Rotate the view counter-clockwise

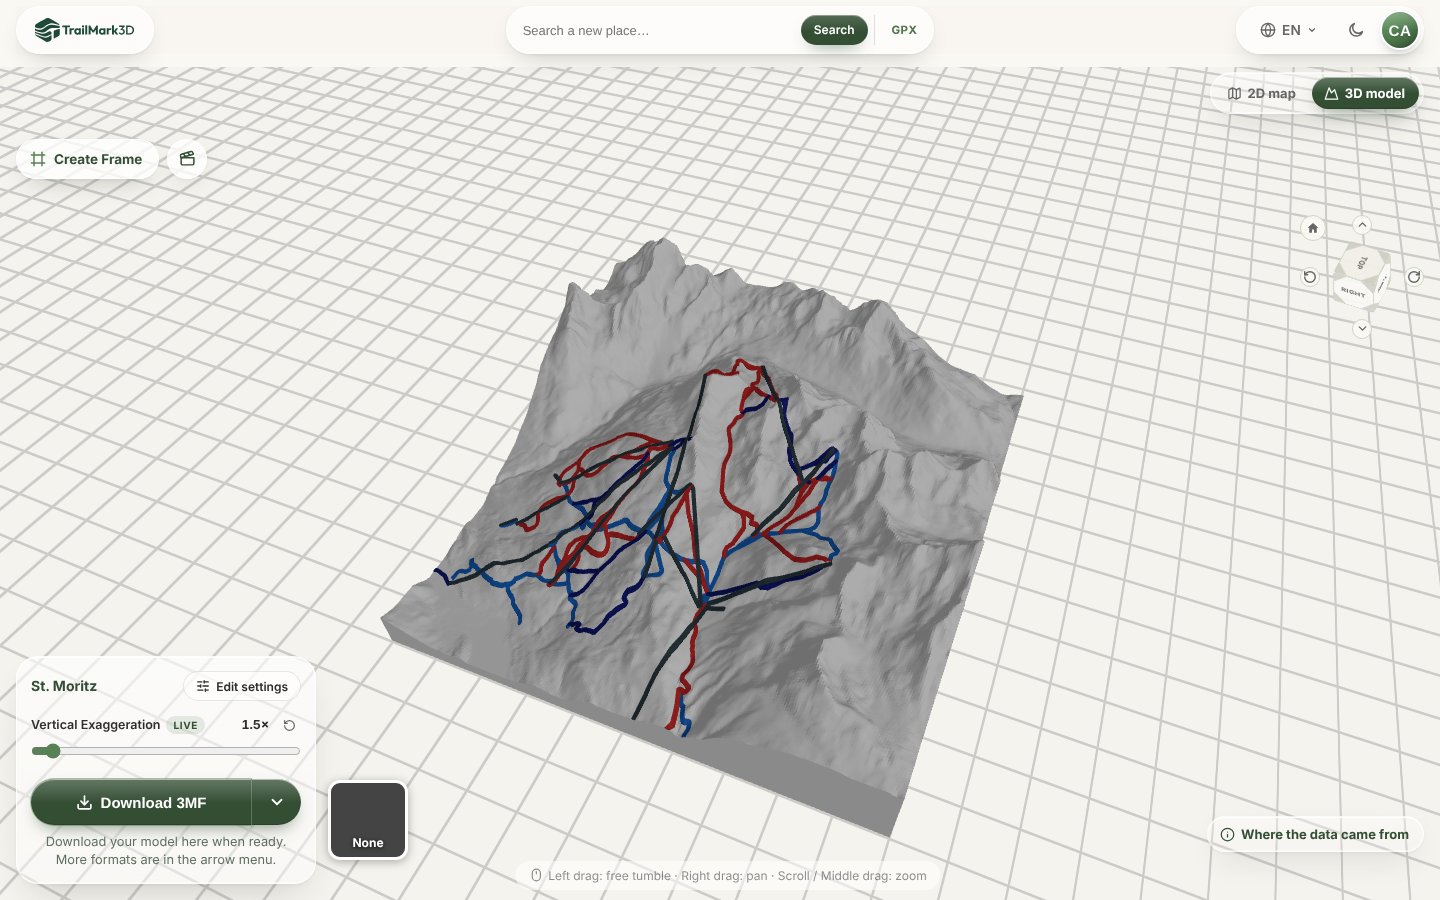pyautogui.click(x=1310, y=277)
